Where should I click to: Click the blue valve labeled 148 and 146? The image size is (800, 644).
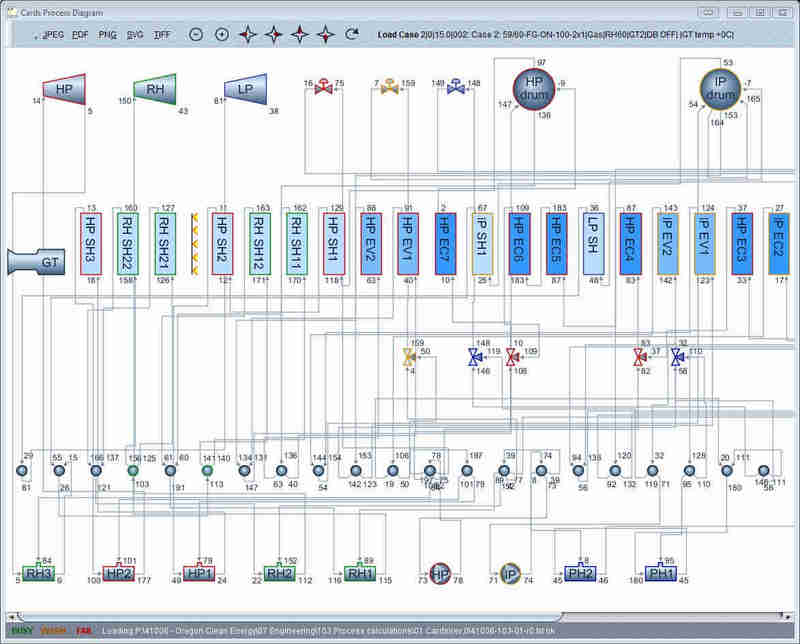pyautogui.click(x=475, y=357)
